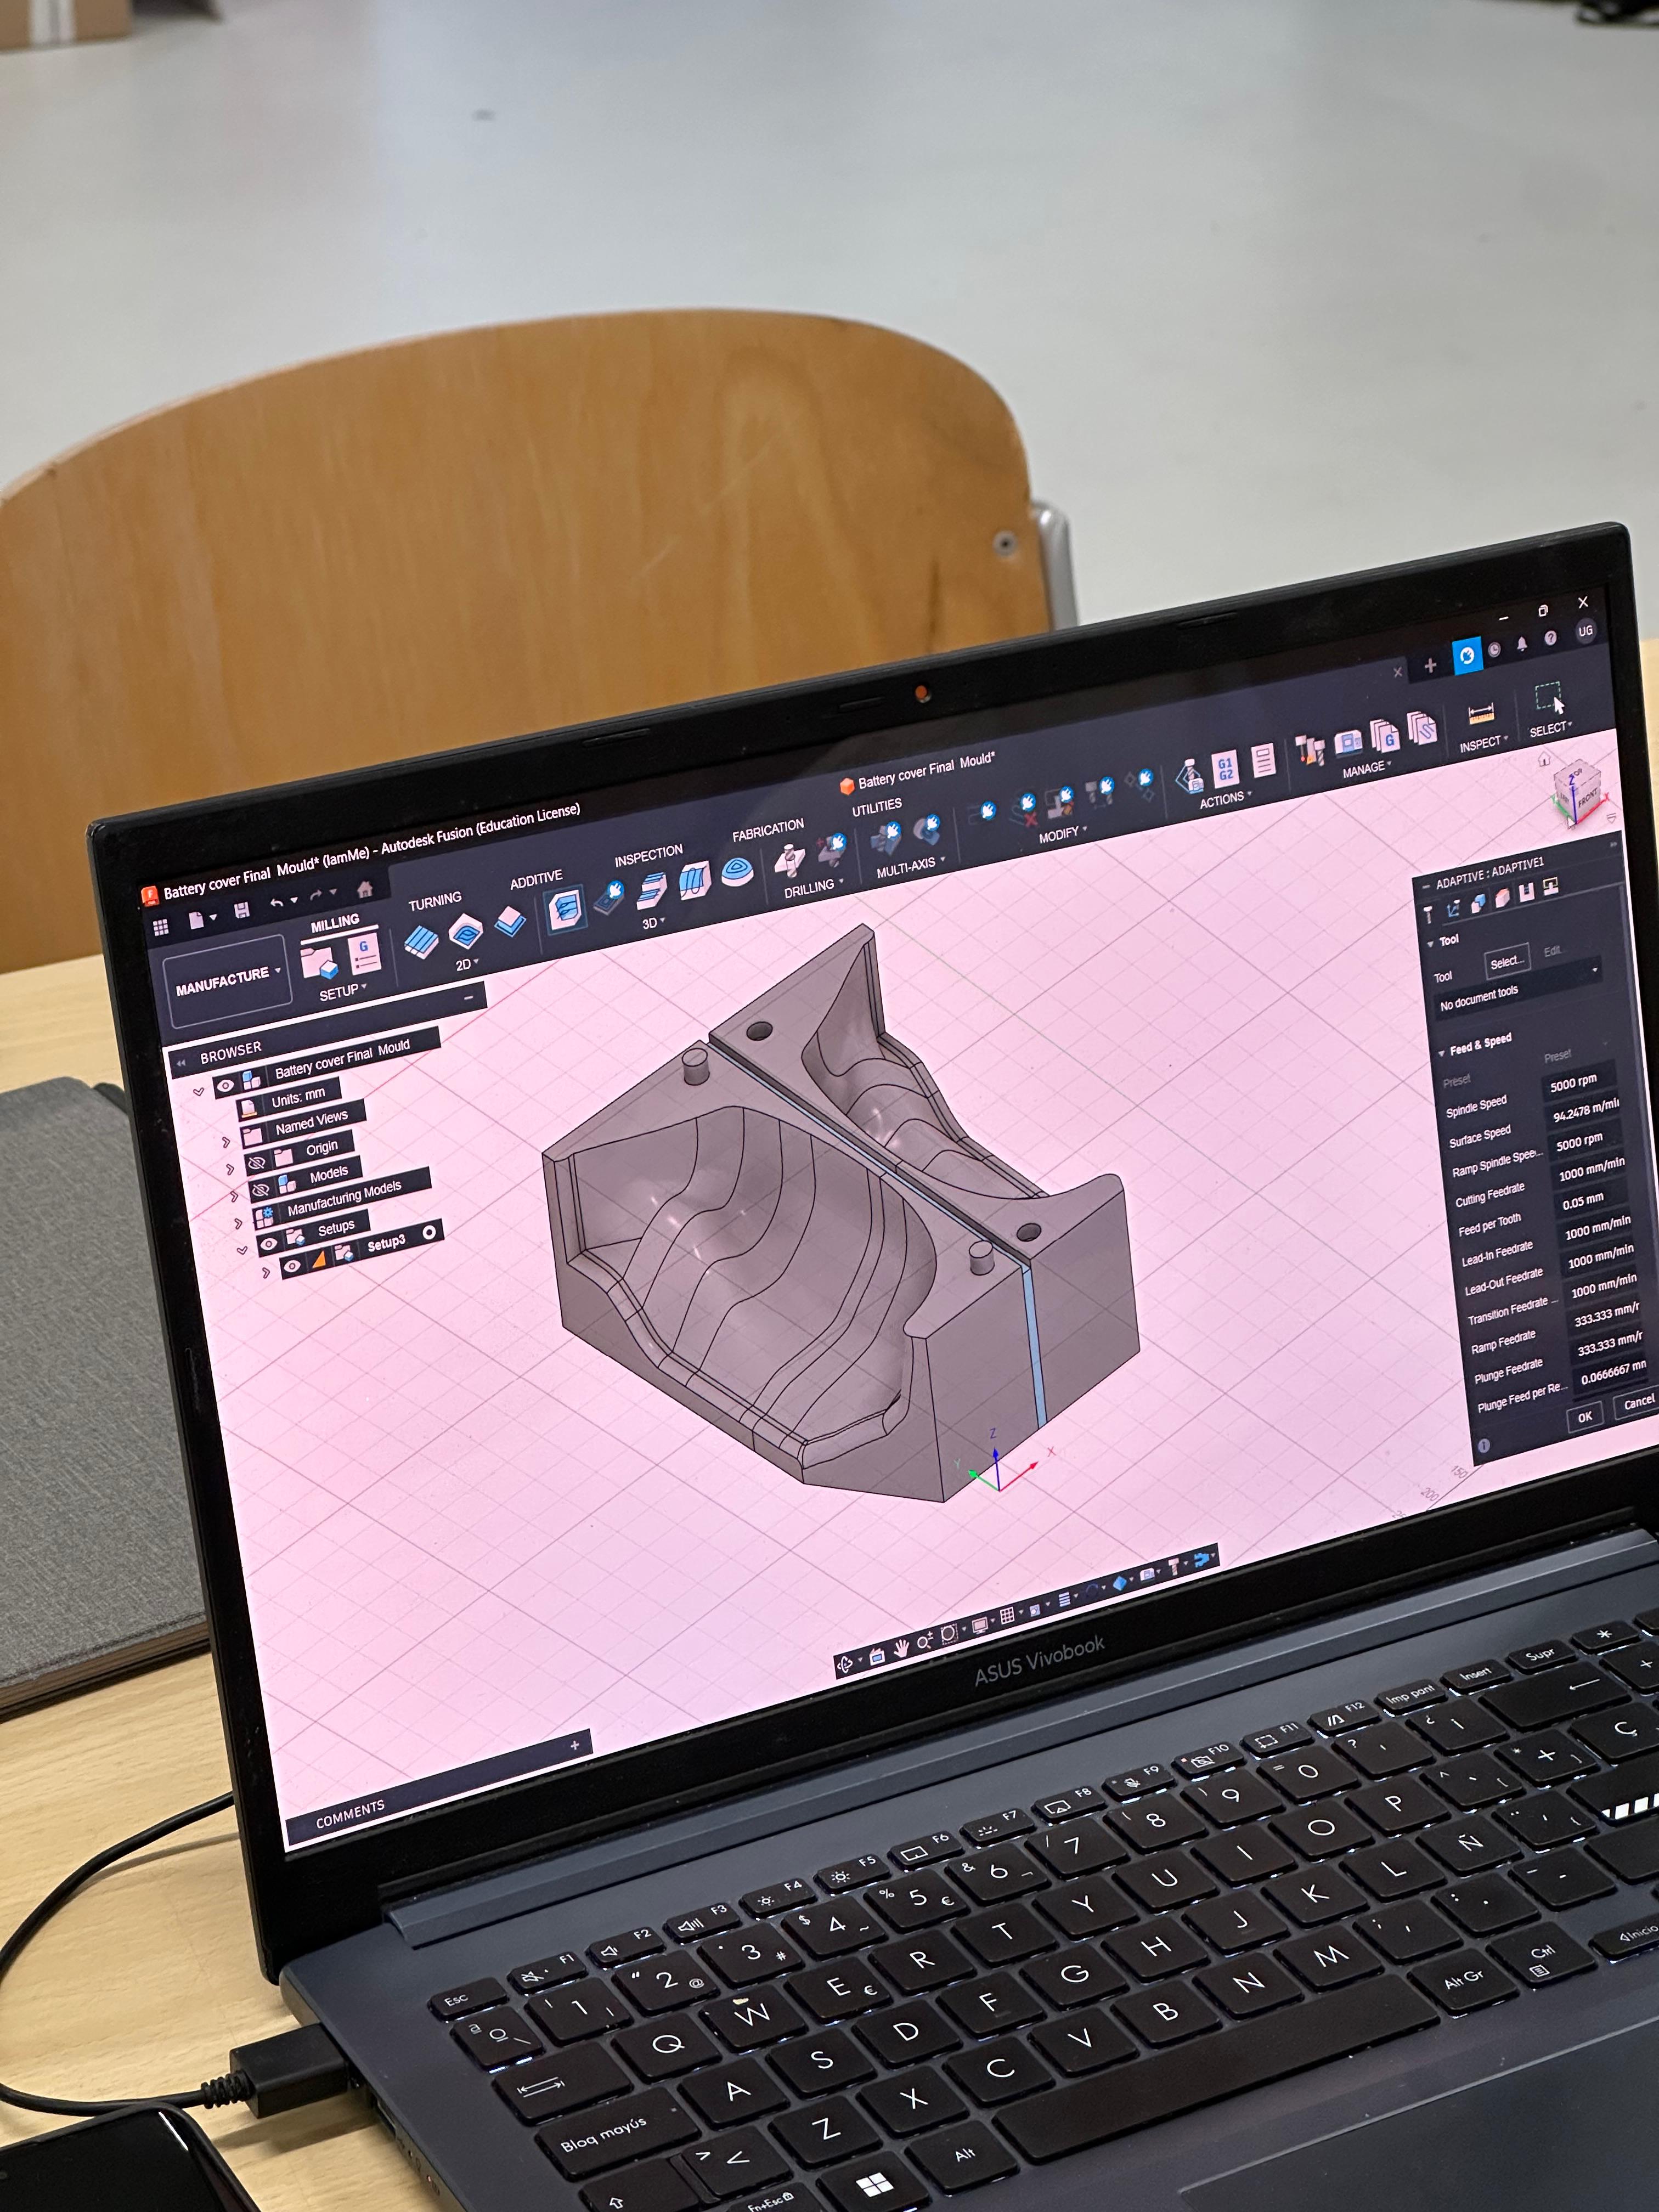Collapse the Tool section in Adaptive dialog
This screenshot has width=1659, height=2212.
pos(1430,943)
